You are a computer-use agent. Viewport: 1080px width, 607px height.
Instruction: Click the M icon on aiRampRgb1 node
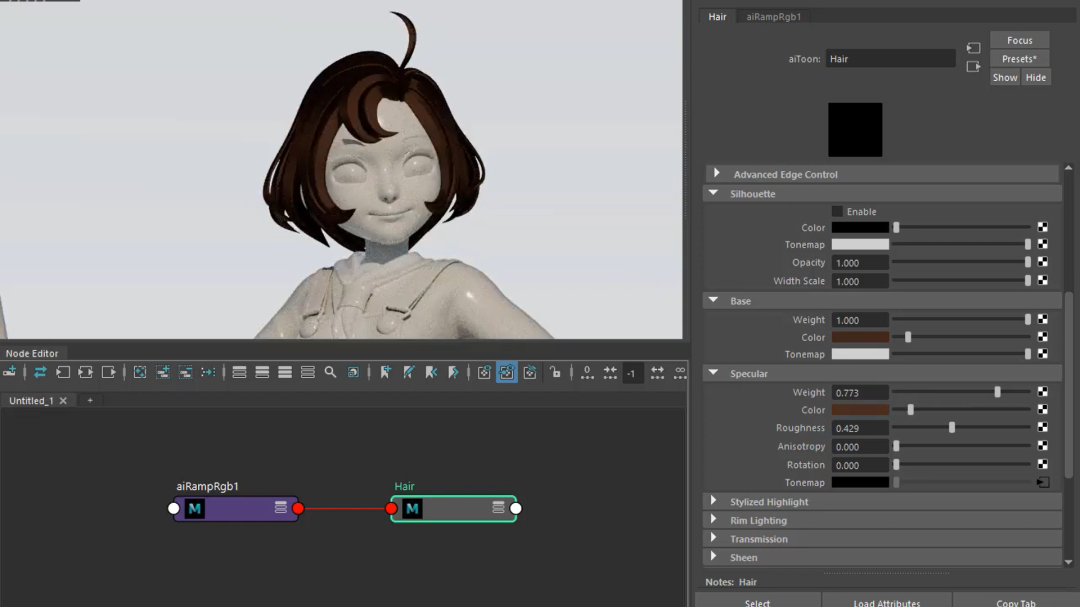coord(195,509)
